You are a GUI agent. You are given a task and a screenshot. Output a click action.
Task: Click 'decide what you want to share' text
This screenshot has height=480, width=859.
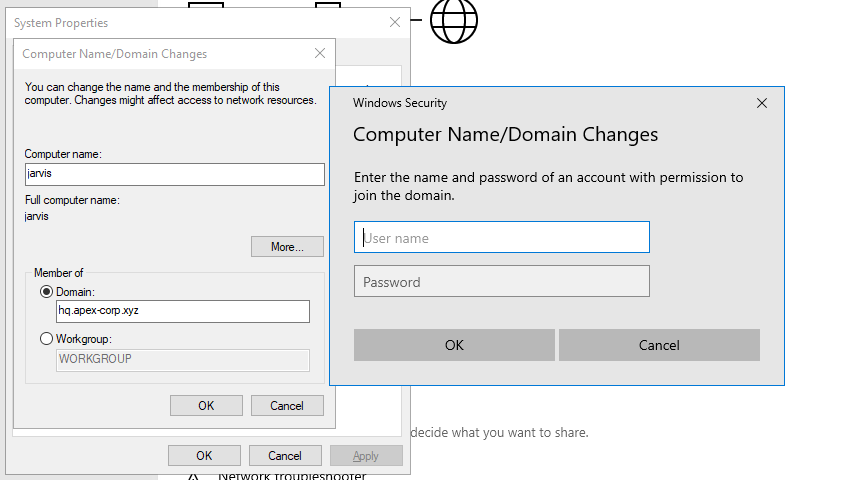point(499,433)
